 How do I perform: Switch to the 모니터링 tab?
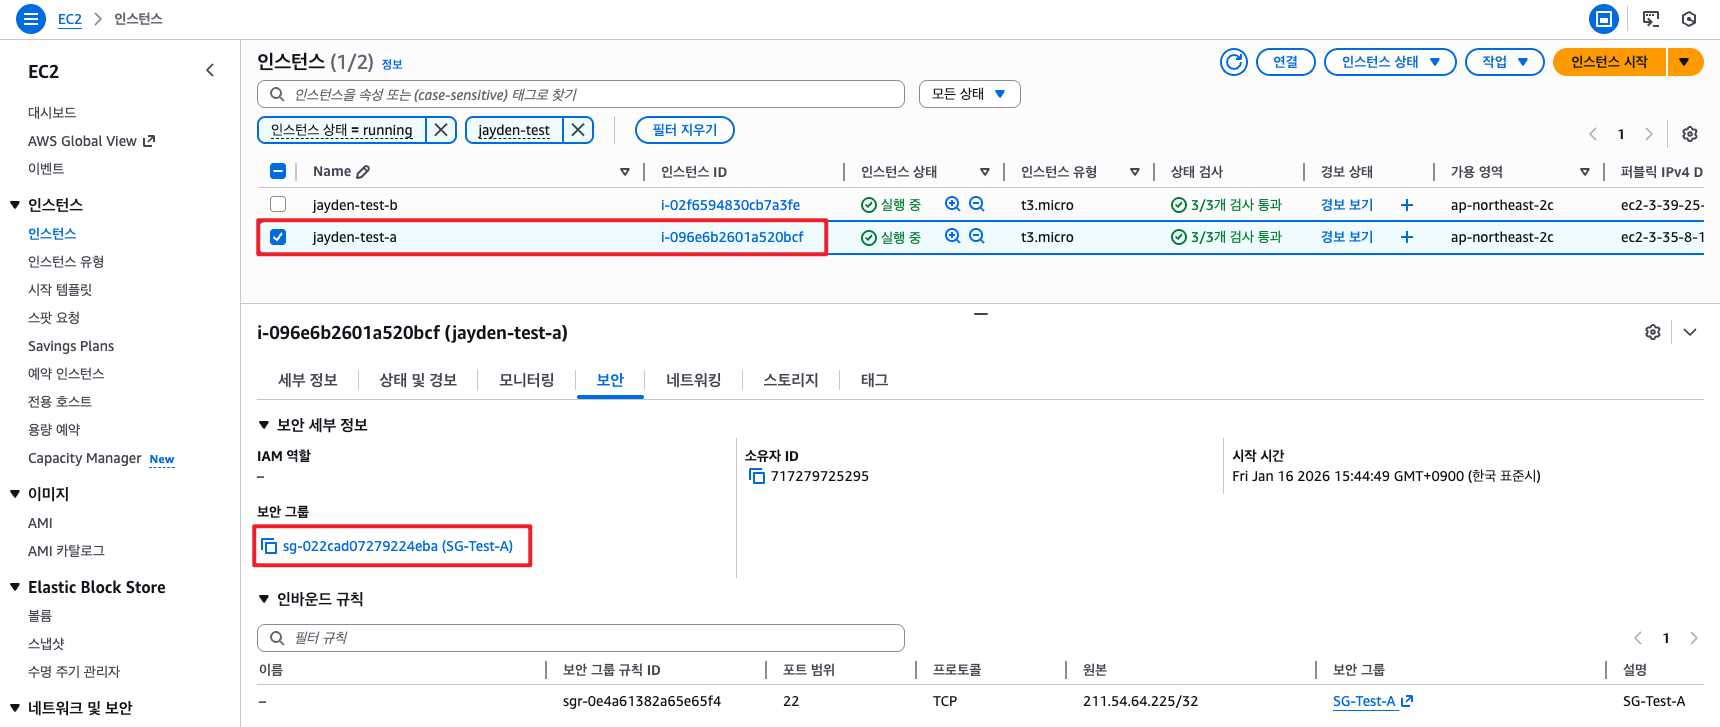(x=527, y=380)
